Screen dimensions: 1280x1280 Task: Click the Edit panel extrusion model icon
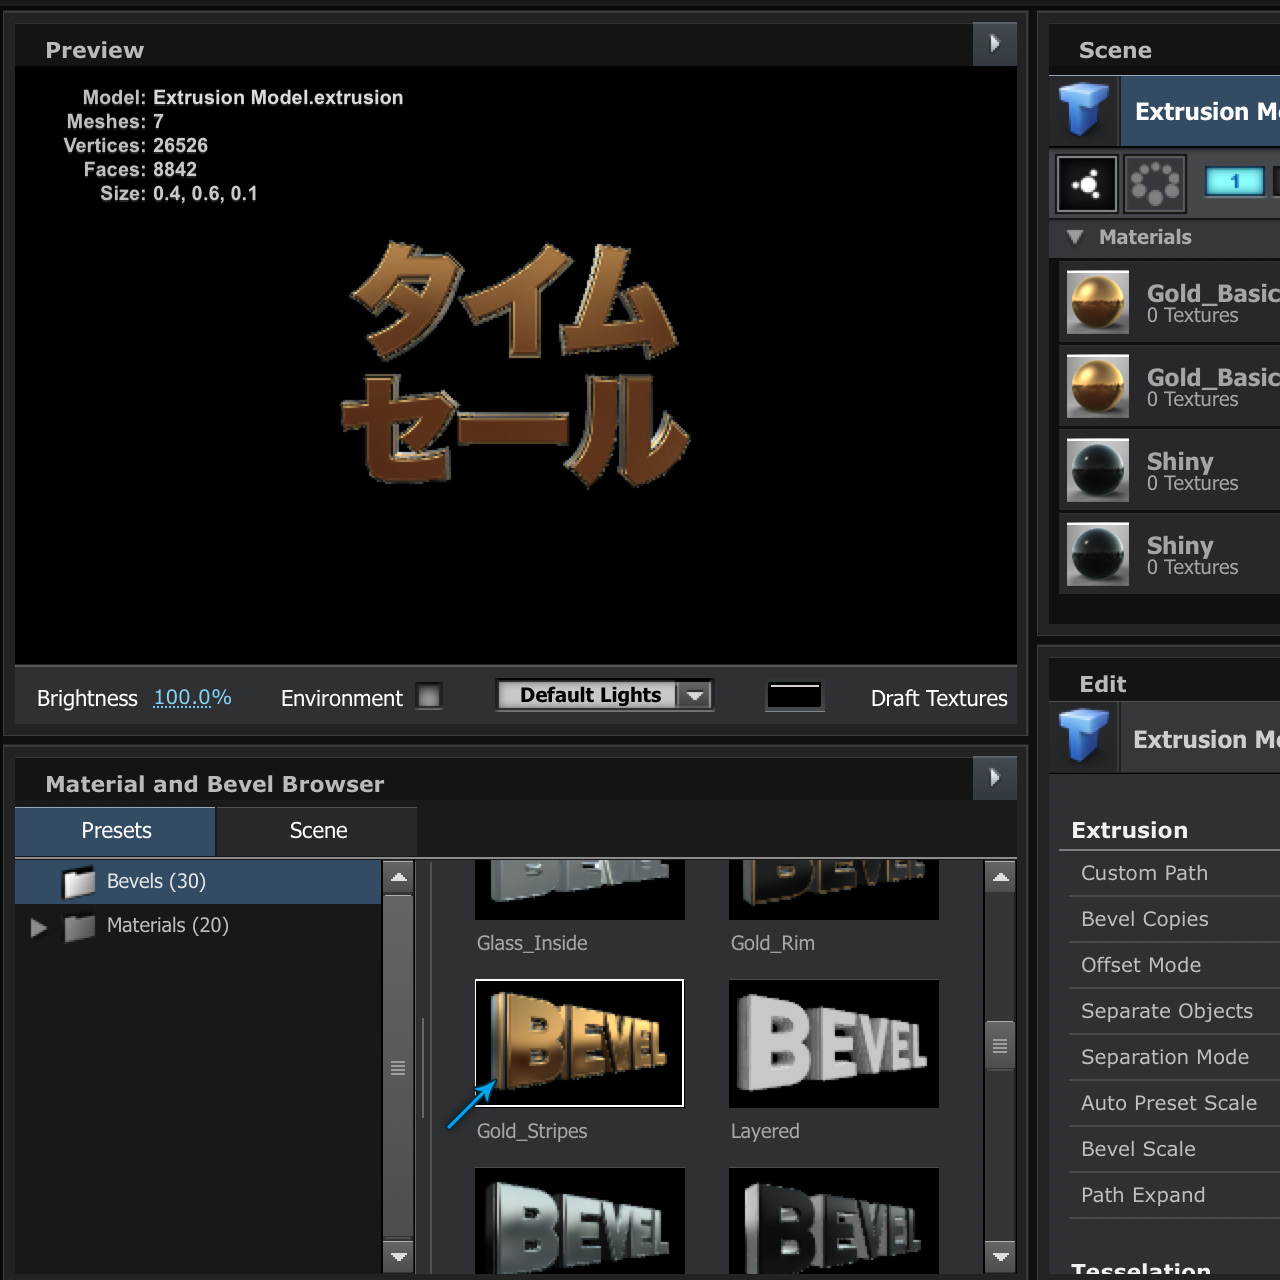[x=1084, y=736]
